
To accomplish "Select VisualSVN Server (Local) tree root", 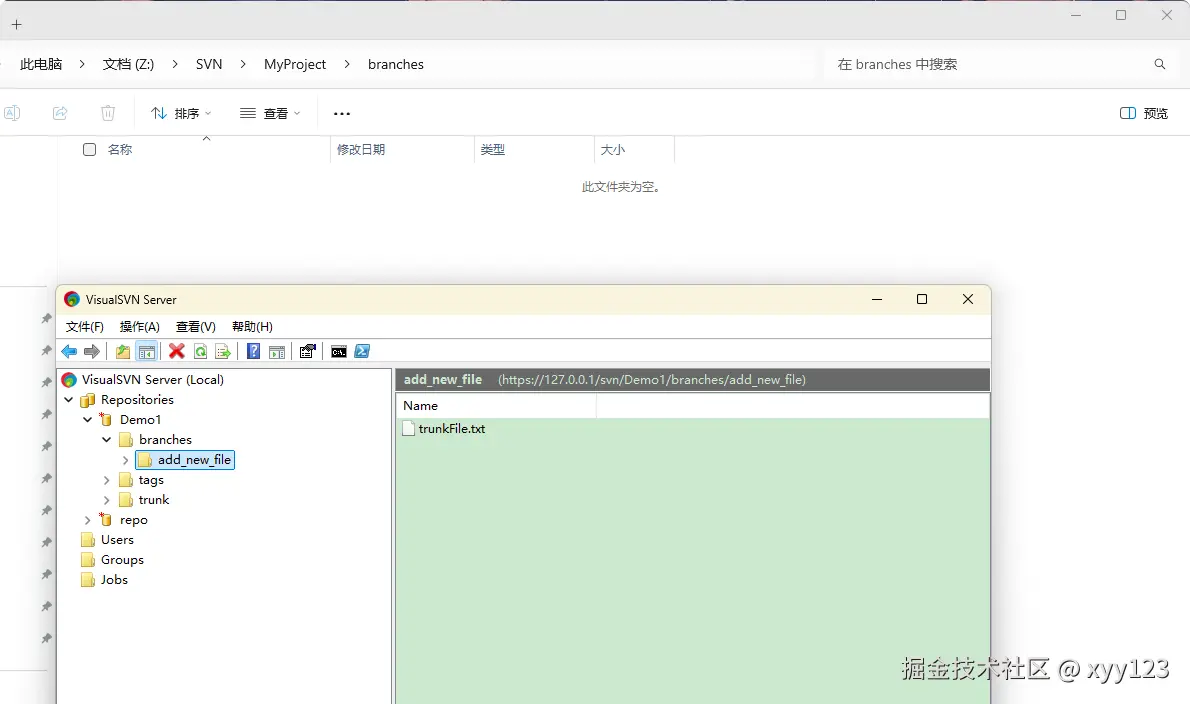I will pos(153,379).
